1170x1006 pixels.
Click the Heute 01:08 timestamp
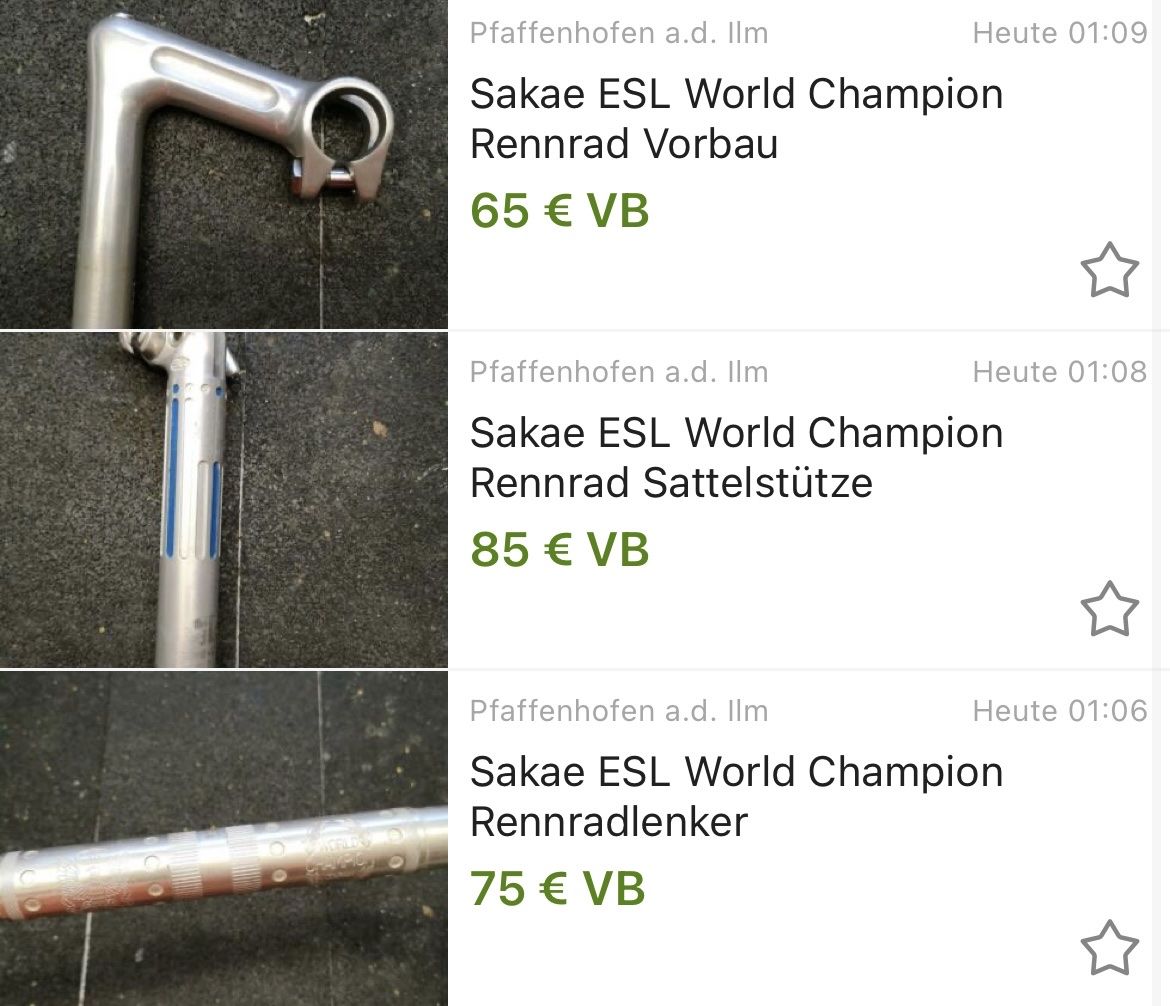pyautogui.click(x=1060, y=372)
